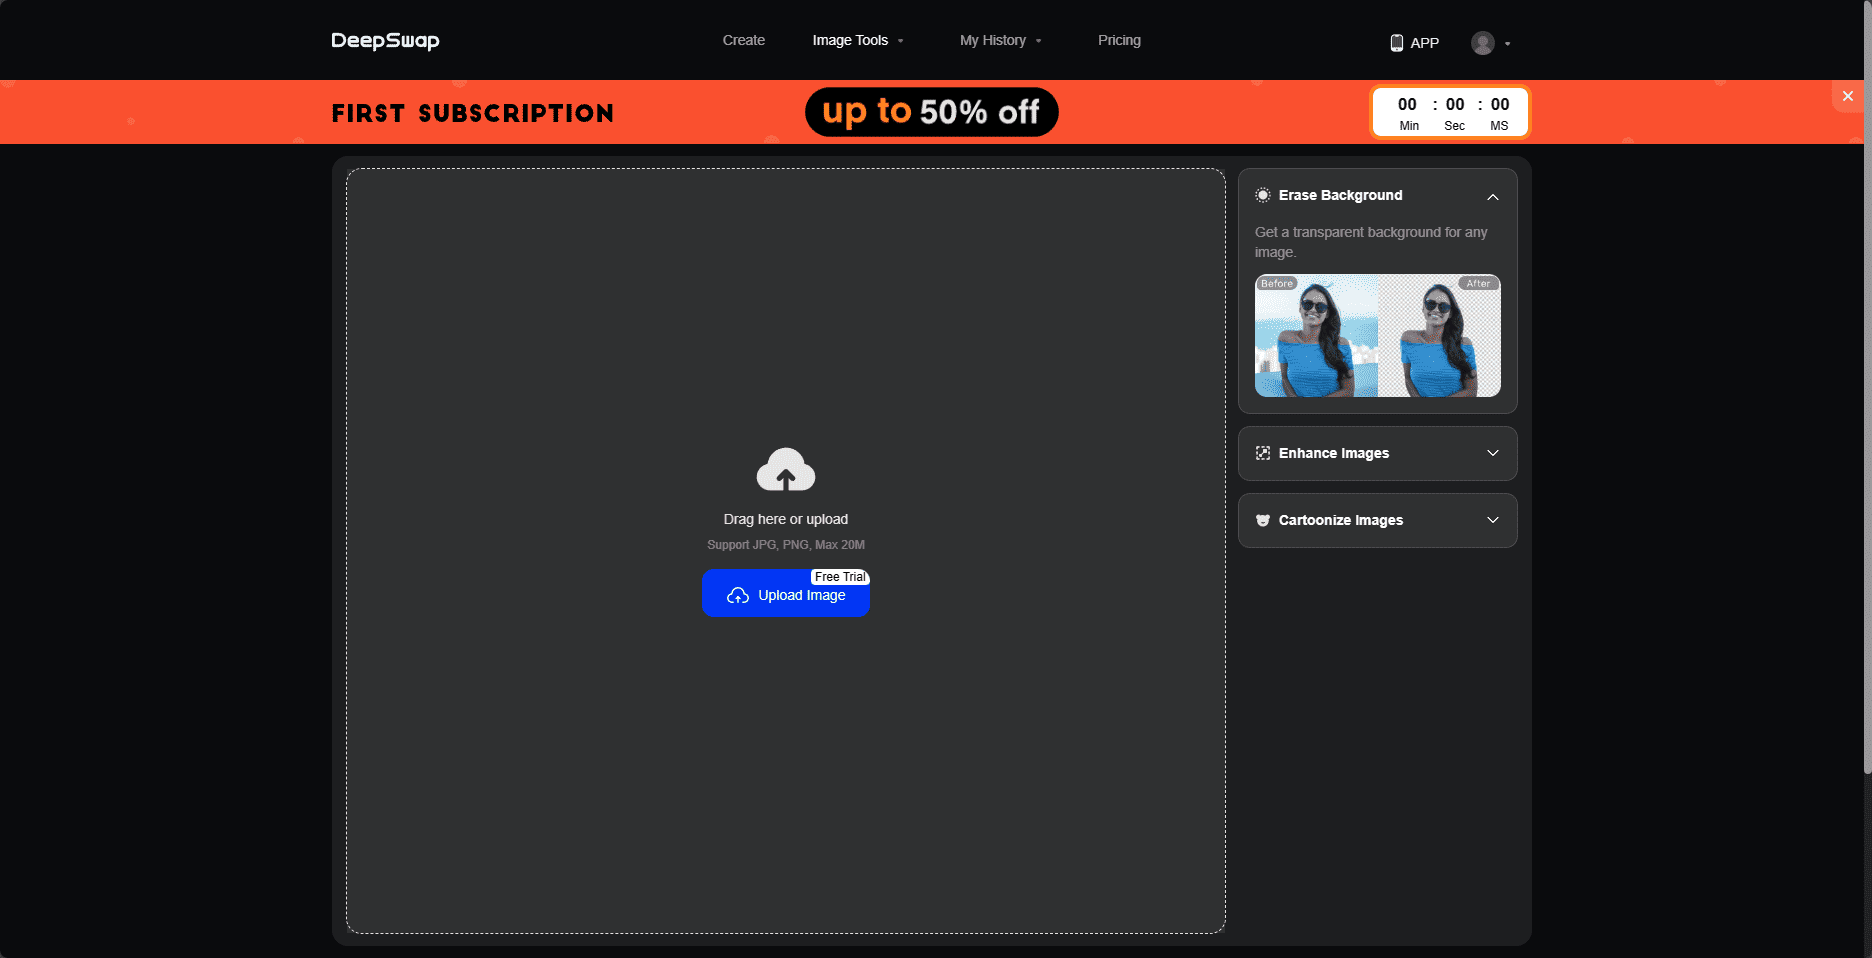Click the Free Trial badge

coord(840,577)
